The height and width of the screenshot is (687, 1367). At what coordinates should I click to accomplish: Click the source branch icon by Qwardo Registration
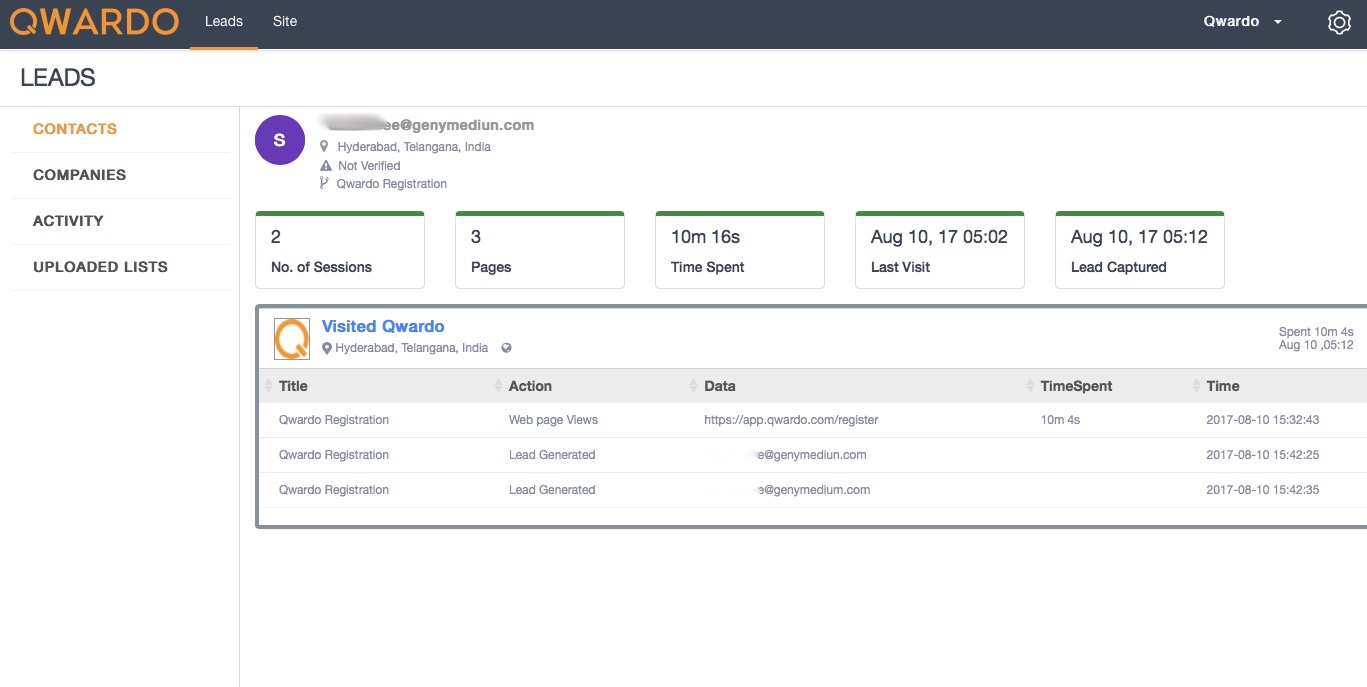click(324, 183)
